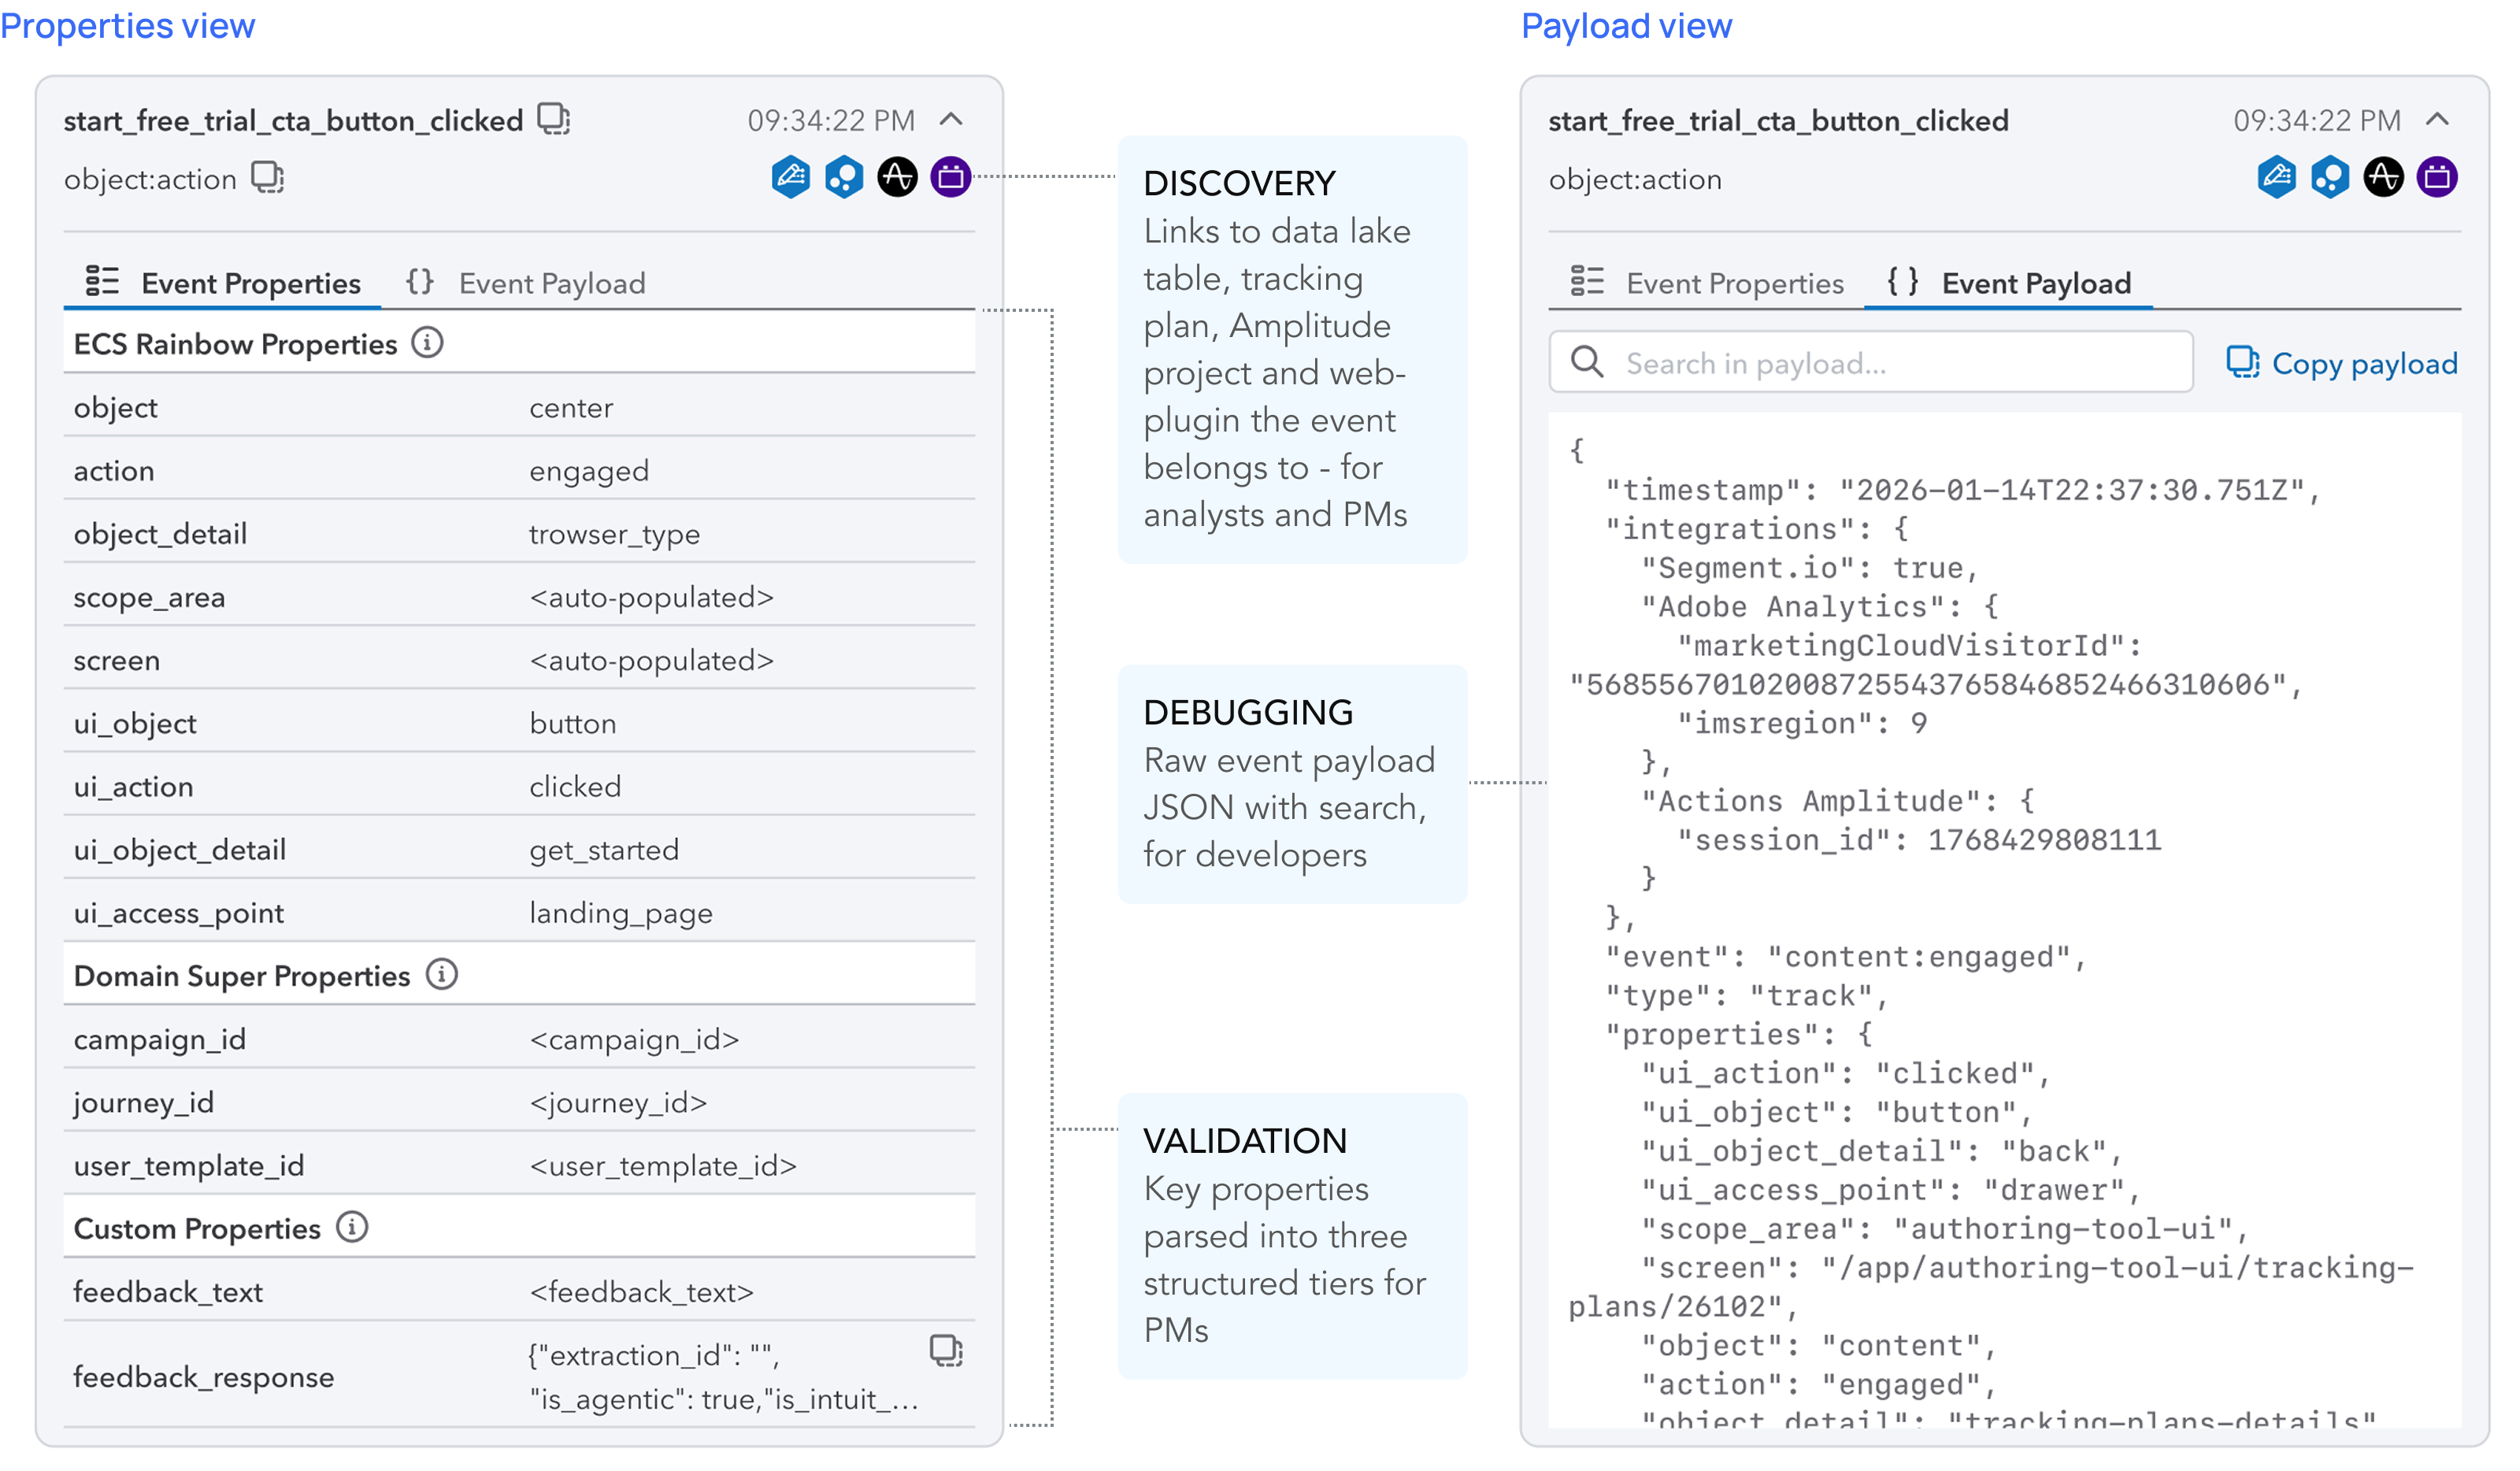The width and height of the screenshot is (2520, 1471).
Task: Click the ui_object value button
Action: point(573,724)
